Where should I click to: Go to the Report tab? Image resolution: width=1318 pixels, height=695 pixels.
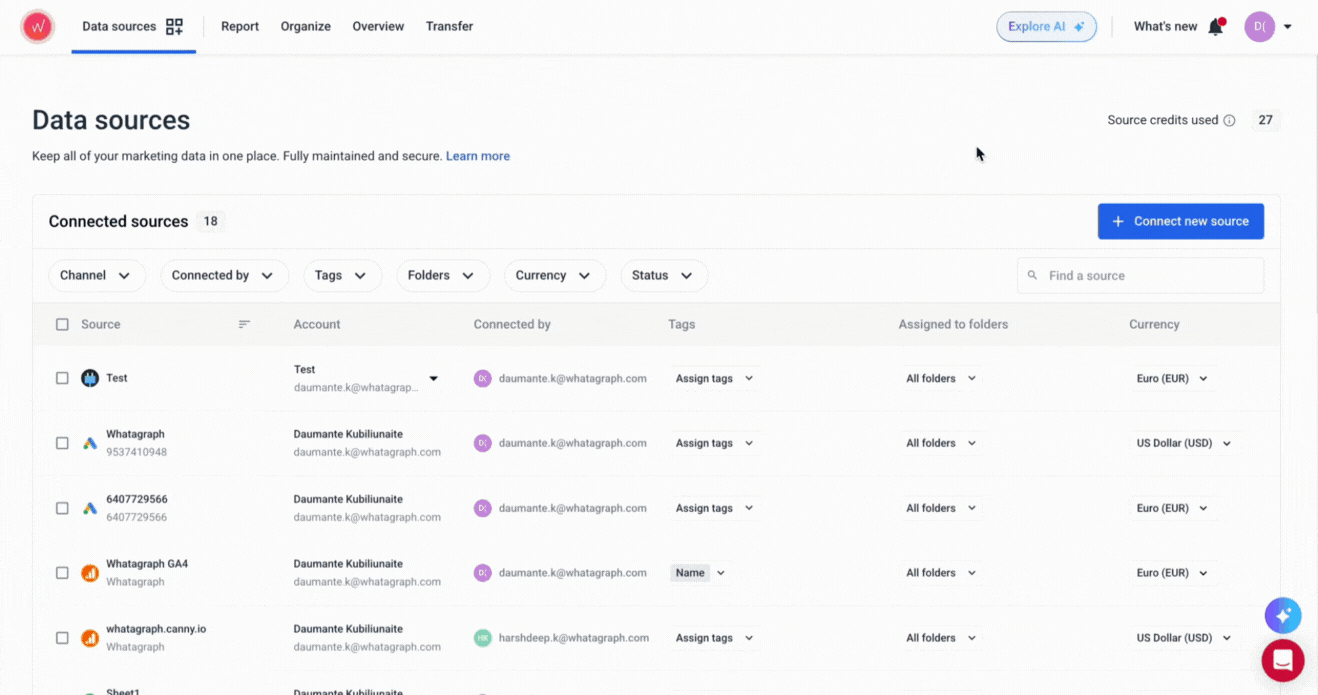(x=240, y=27)
